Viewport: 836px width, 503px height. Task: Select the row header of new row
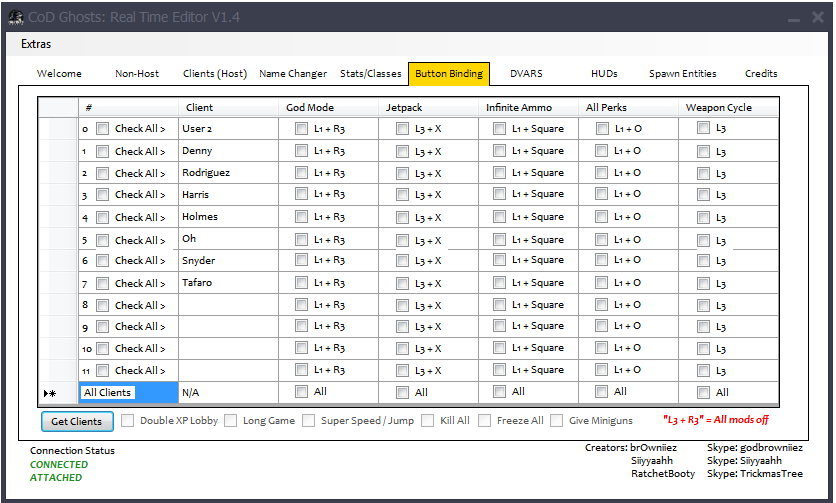[x=59, y=393]
